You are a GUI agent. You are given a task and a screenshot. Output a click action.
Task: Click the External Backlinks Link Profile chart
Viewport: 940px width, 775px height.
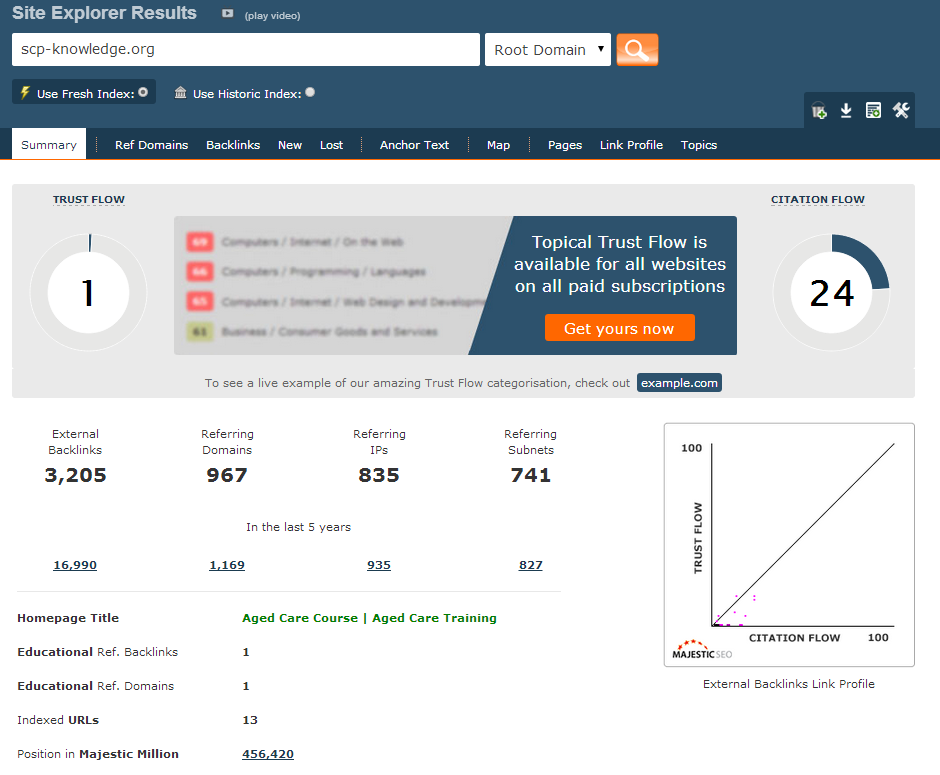click(x=789, y=545)
